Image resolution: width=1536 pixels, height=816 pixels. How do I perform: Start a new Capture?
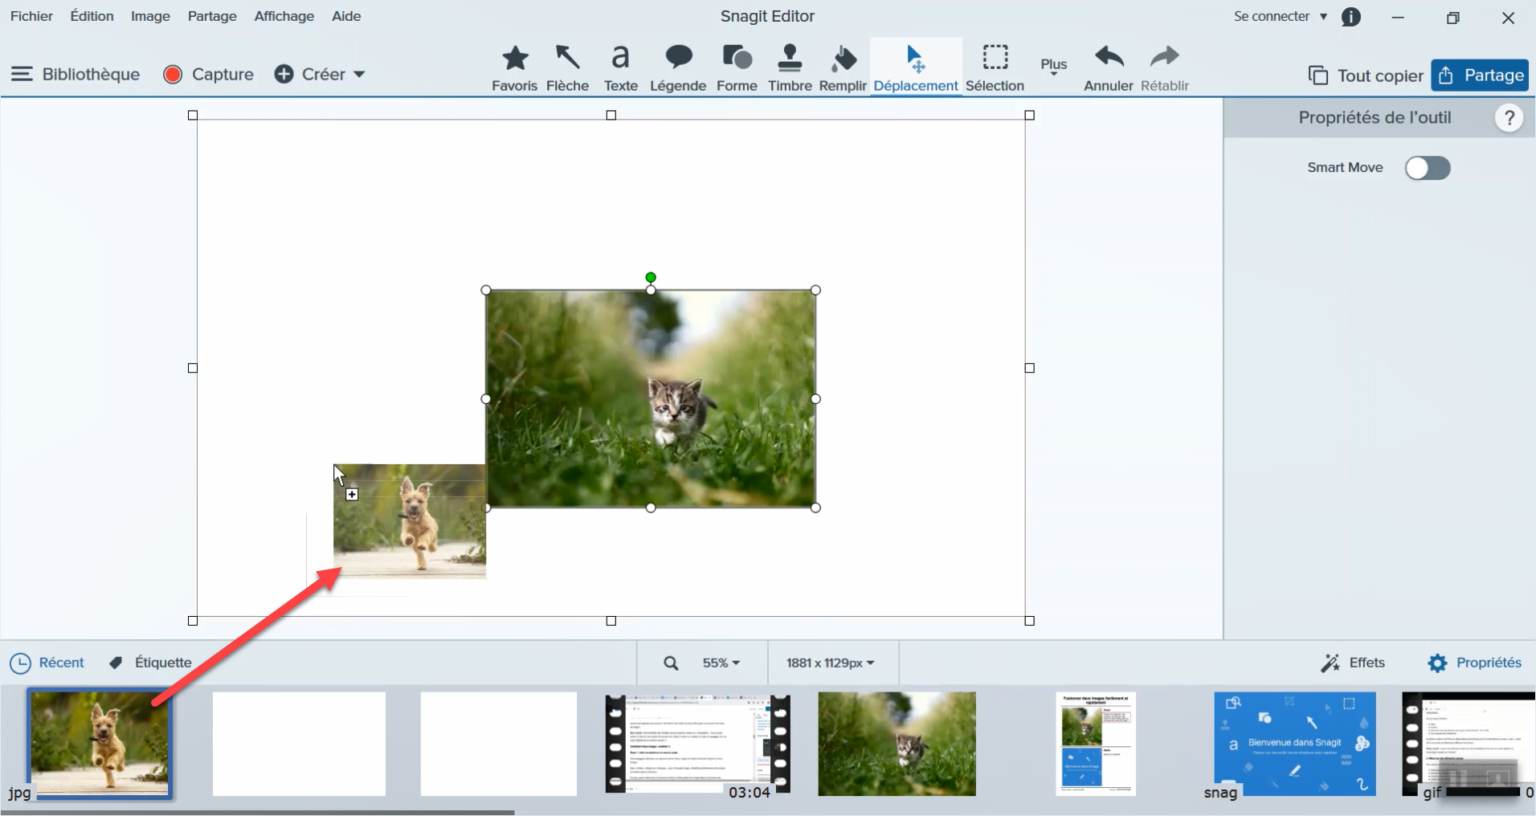pyautogui.click(x=209, y=74)
